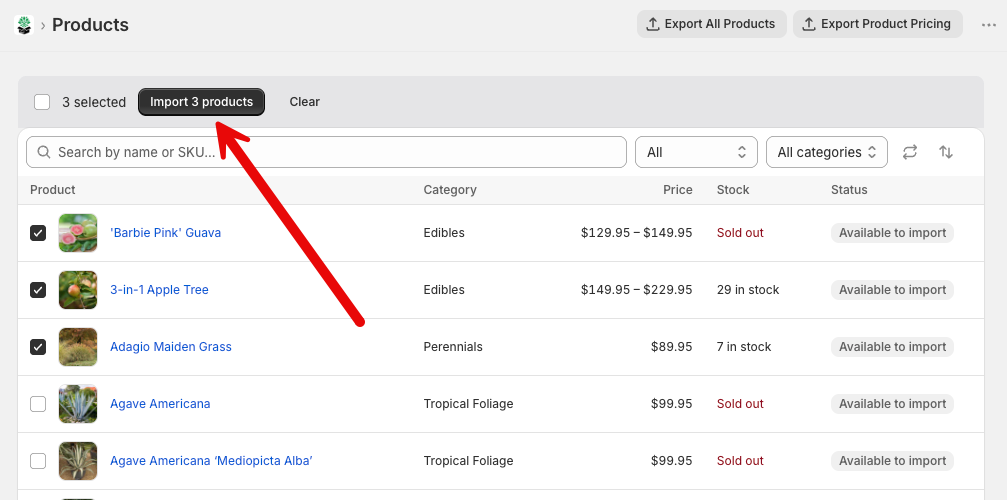Open the All status filter dropdown

[696, 152]
